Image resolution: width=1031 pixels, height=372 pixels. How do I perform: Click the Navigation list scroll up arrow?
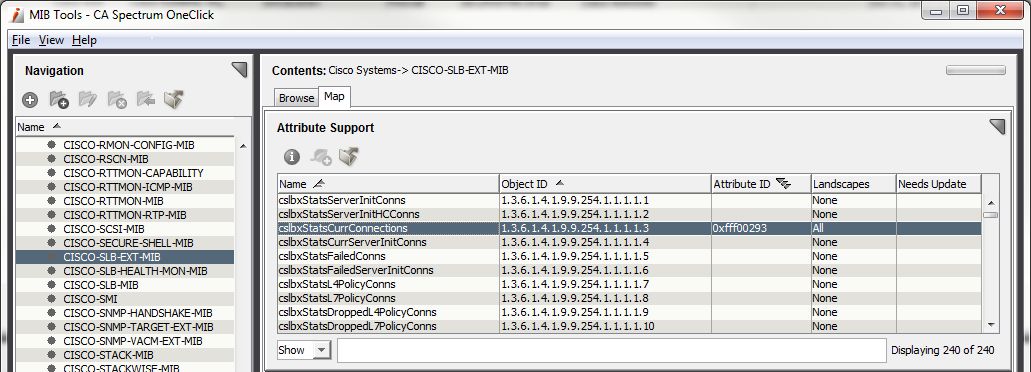click(x=243, y=145)
